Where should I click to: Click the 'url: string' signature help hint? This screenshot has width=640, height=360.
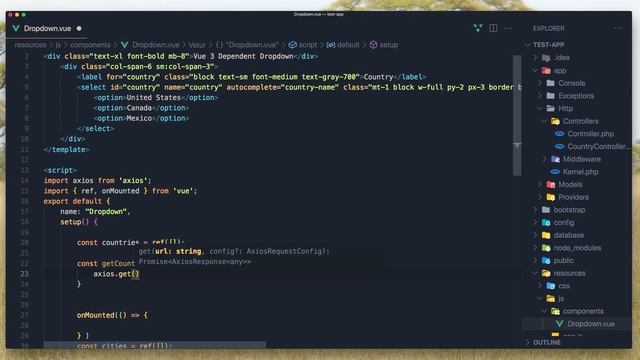tap(178, 251)
